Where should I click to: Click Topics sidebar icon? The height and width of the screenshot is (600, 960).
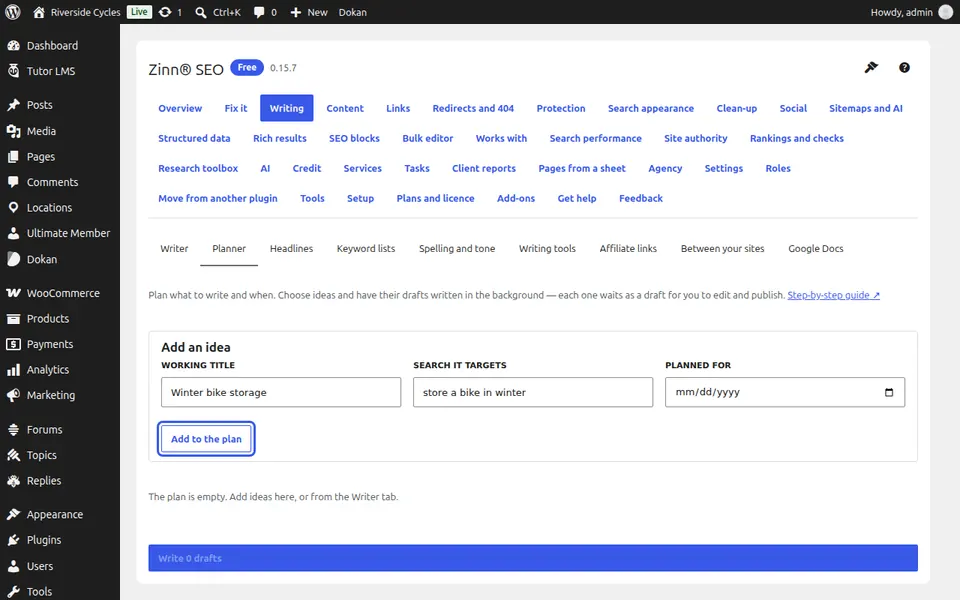[13, 455]
